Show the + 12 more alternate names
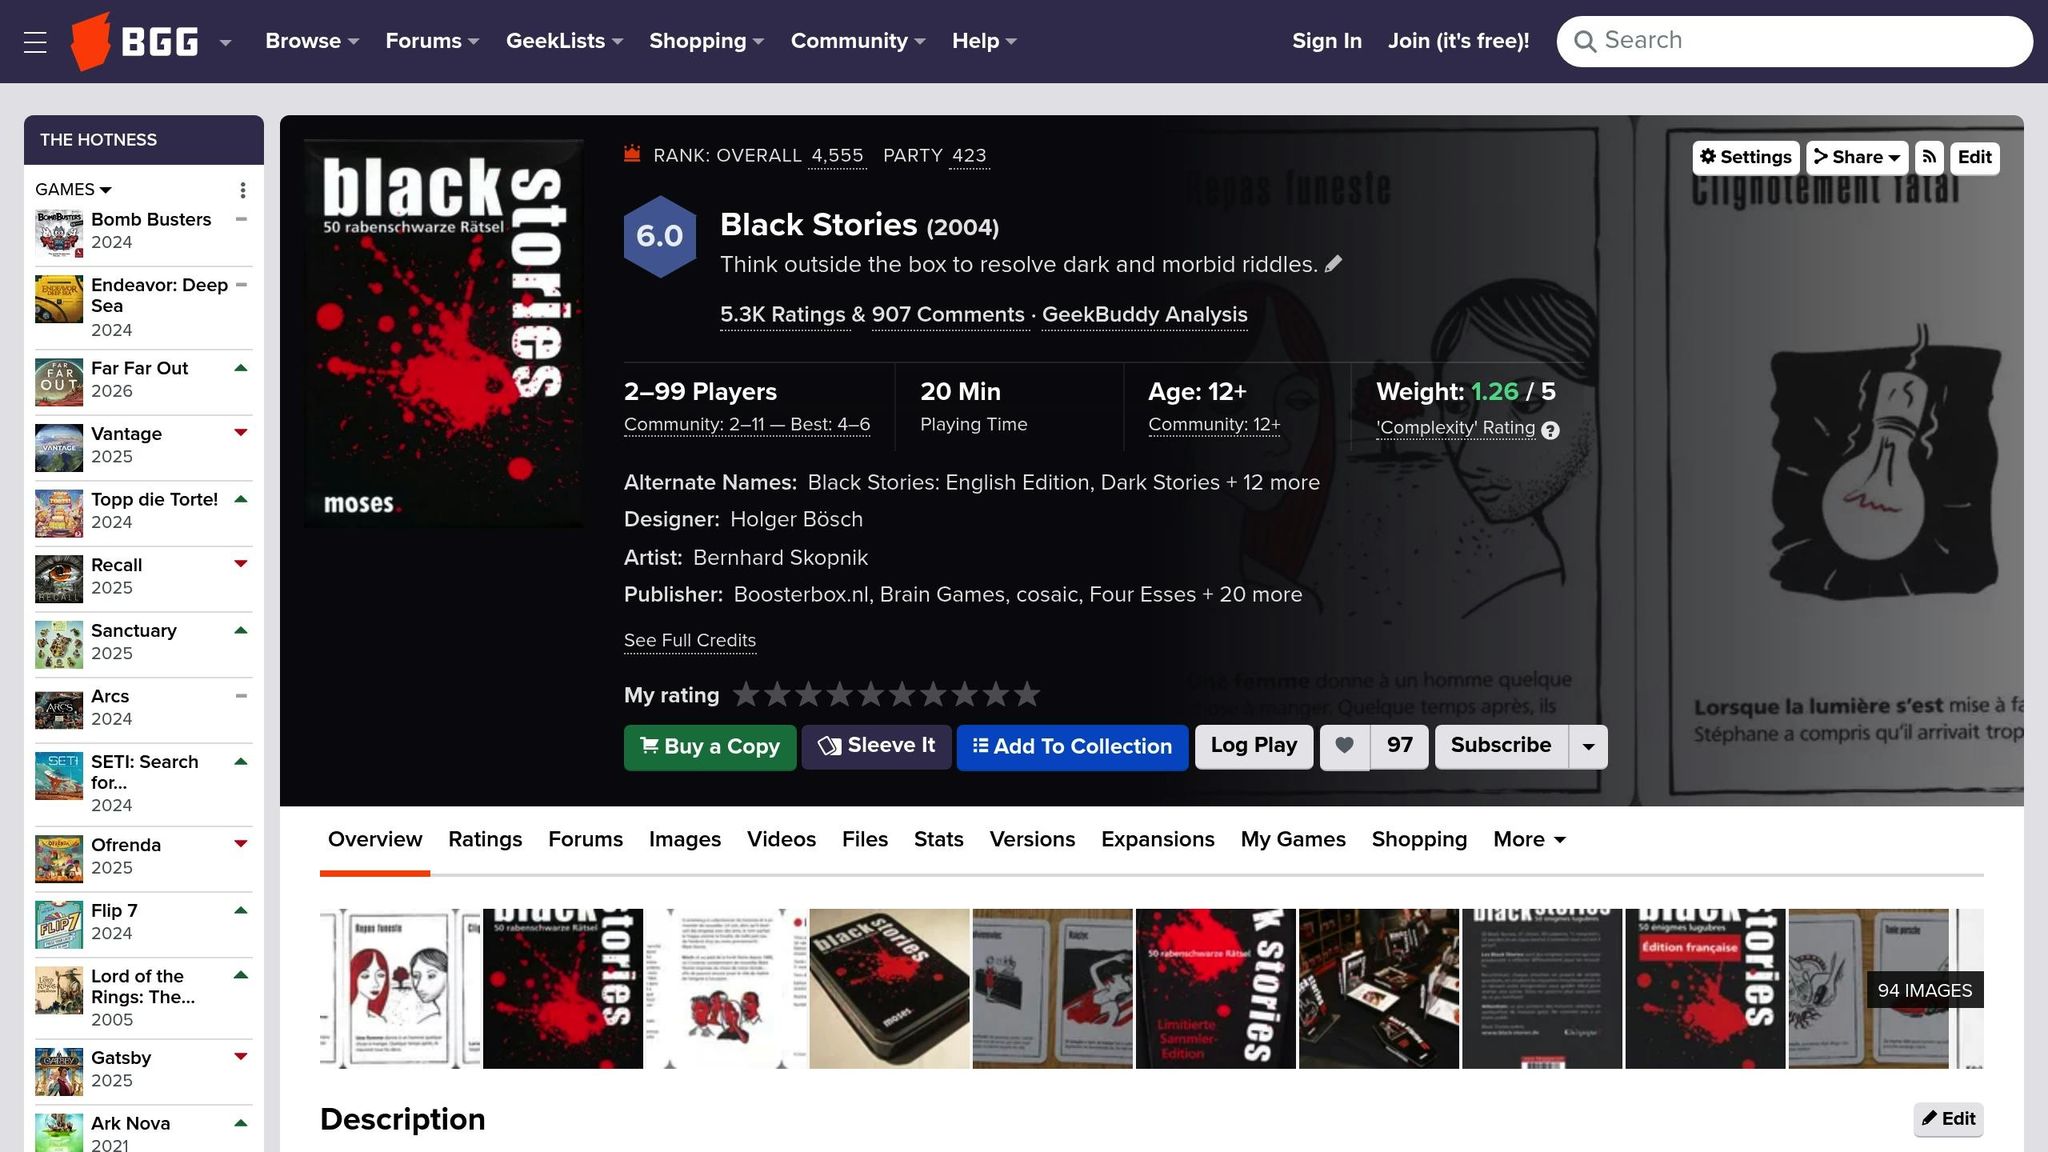 [1273, 483]
